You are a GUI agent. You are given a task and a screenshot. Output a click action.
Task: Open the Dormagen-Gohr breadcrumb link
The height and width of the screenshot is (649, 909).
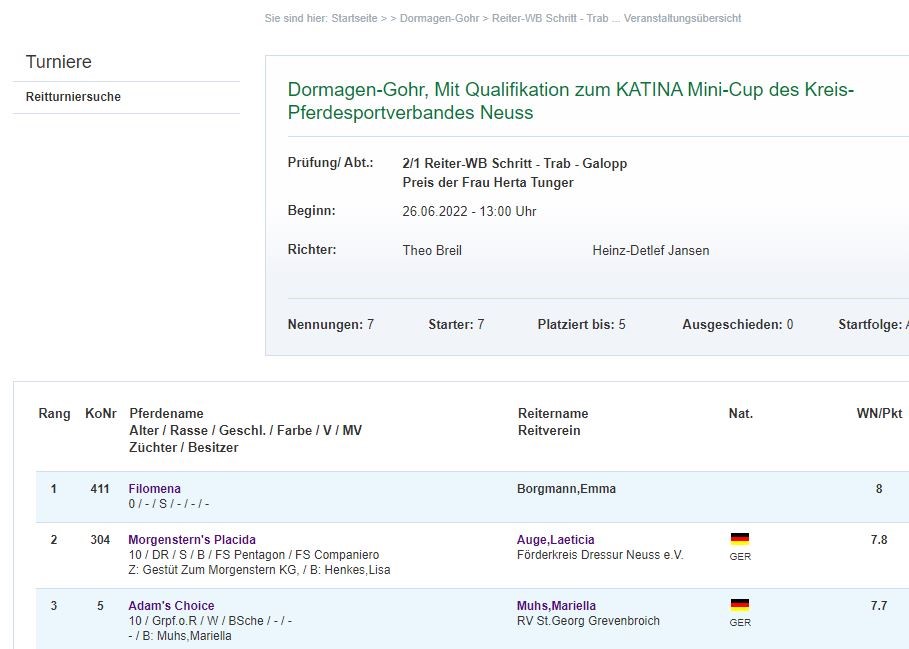439,18
